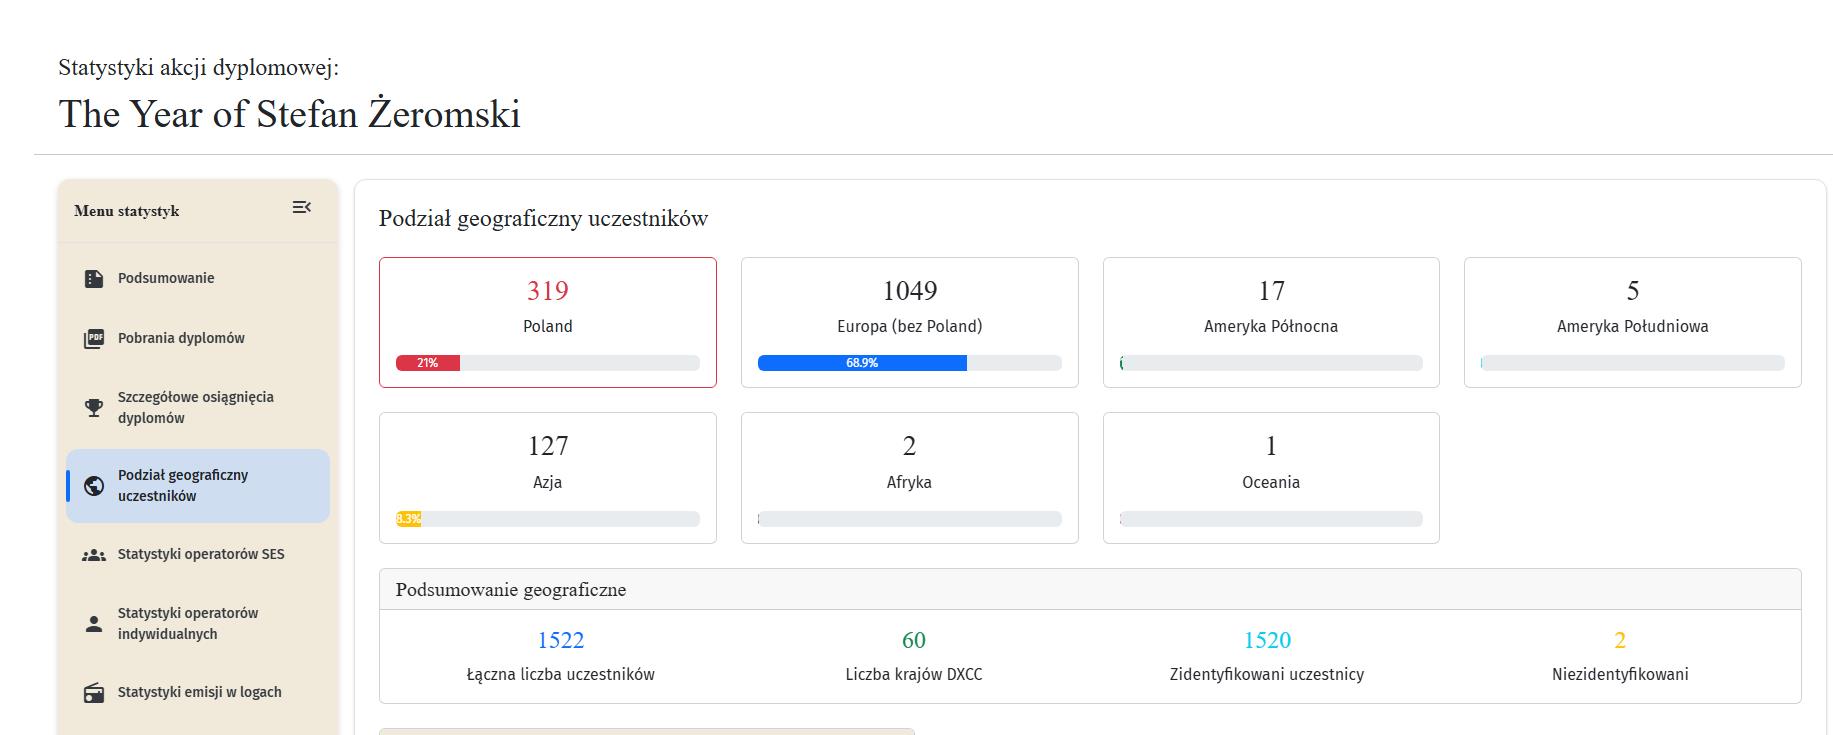
Task: Open the Podsumowanie menu item
Action: pos(166,278)
